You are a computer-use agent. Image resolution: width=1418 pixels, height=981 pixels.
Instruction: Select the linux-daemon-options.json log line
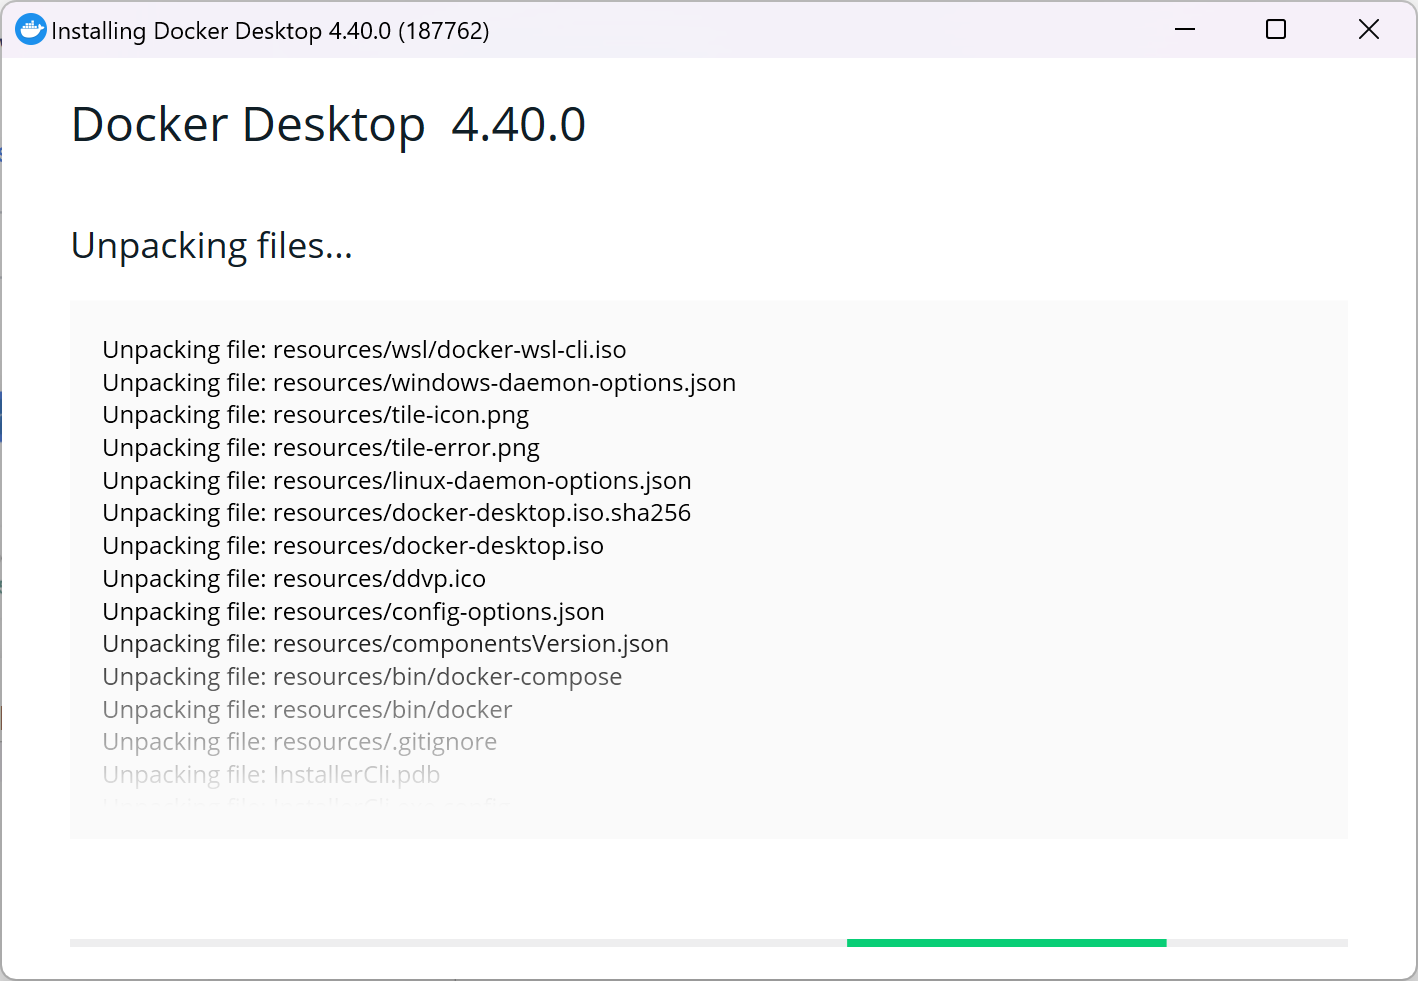click(x=396, y=481)
